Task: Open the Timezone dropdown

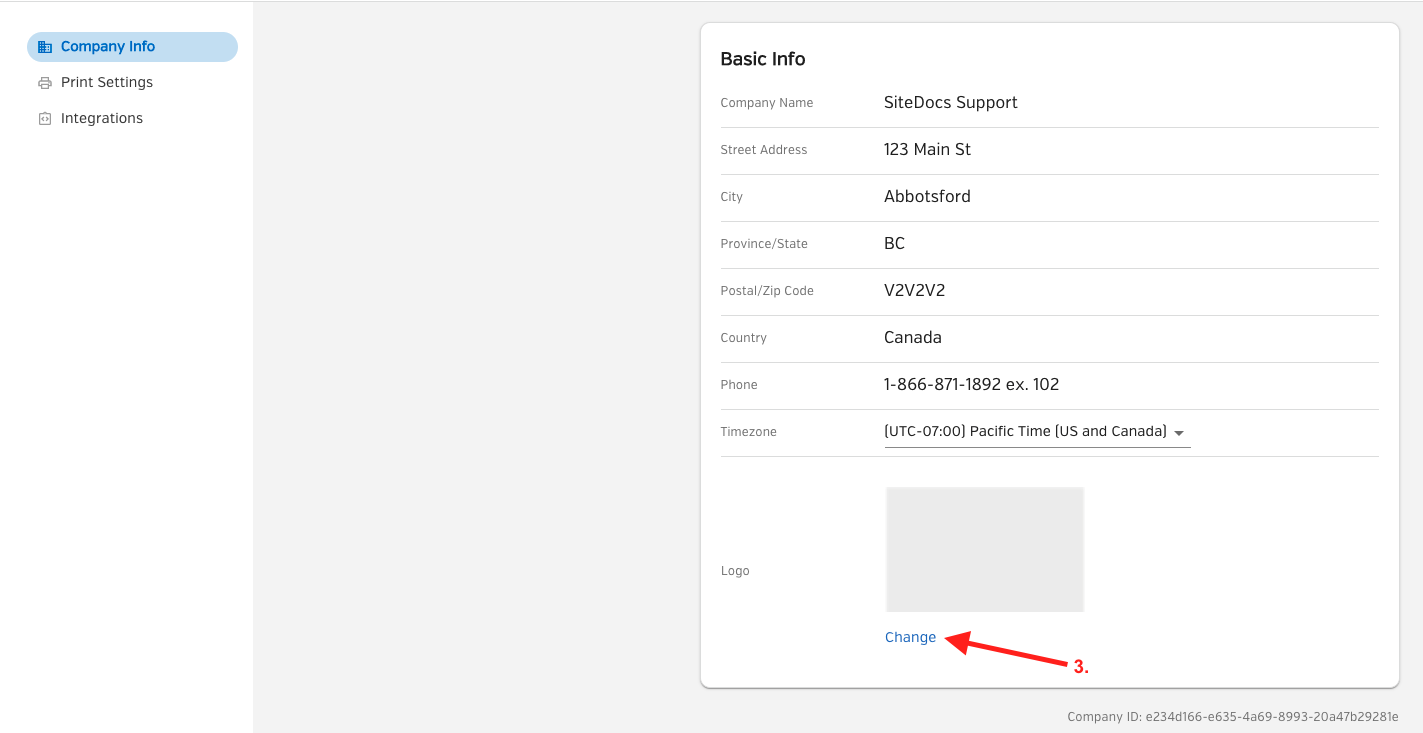Action: [x=1037, y=432]
